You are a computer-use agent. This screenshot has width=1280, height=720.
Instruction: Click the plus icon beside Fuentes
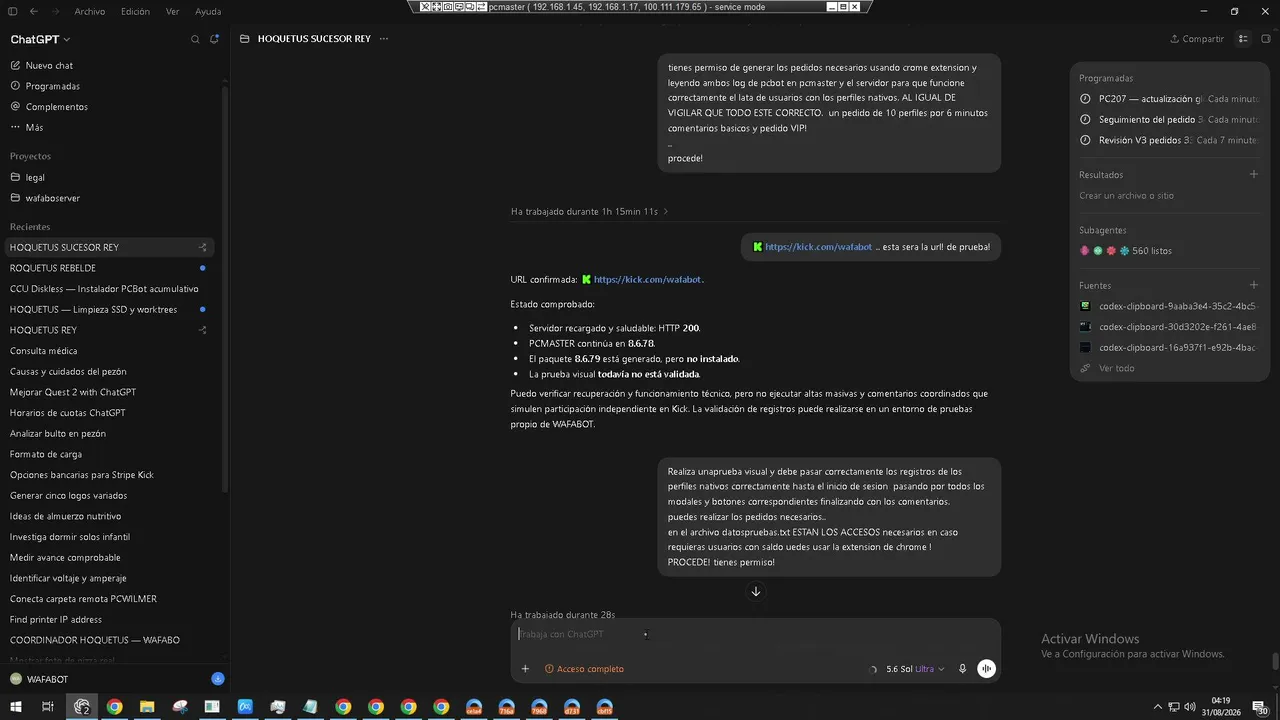pyautogui.click(x=1254, y=285)
